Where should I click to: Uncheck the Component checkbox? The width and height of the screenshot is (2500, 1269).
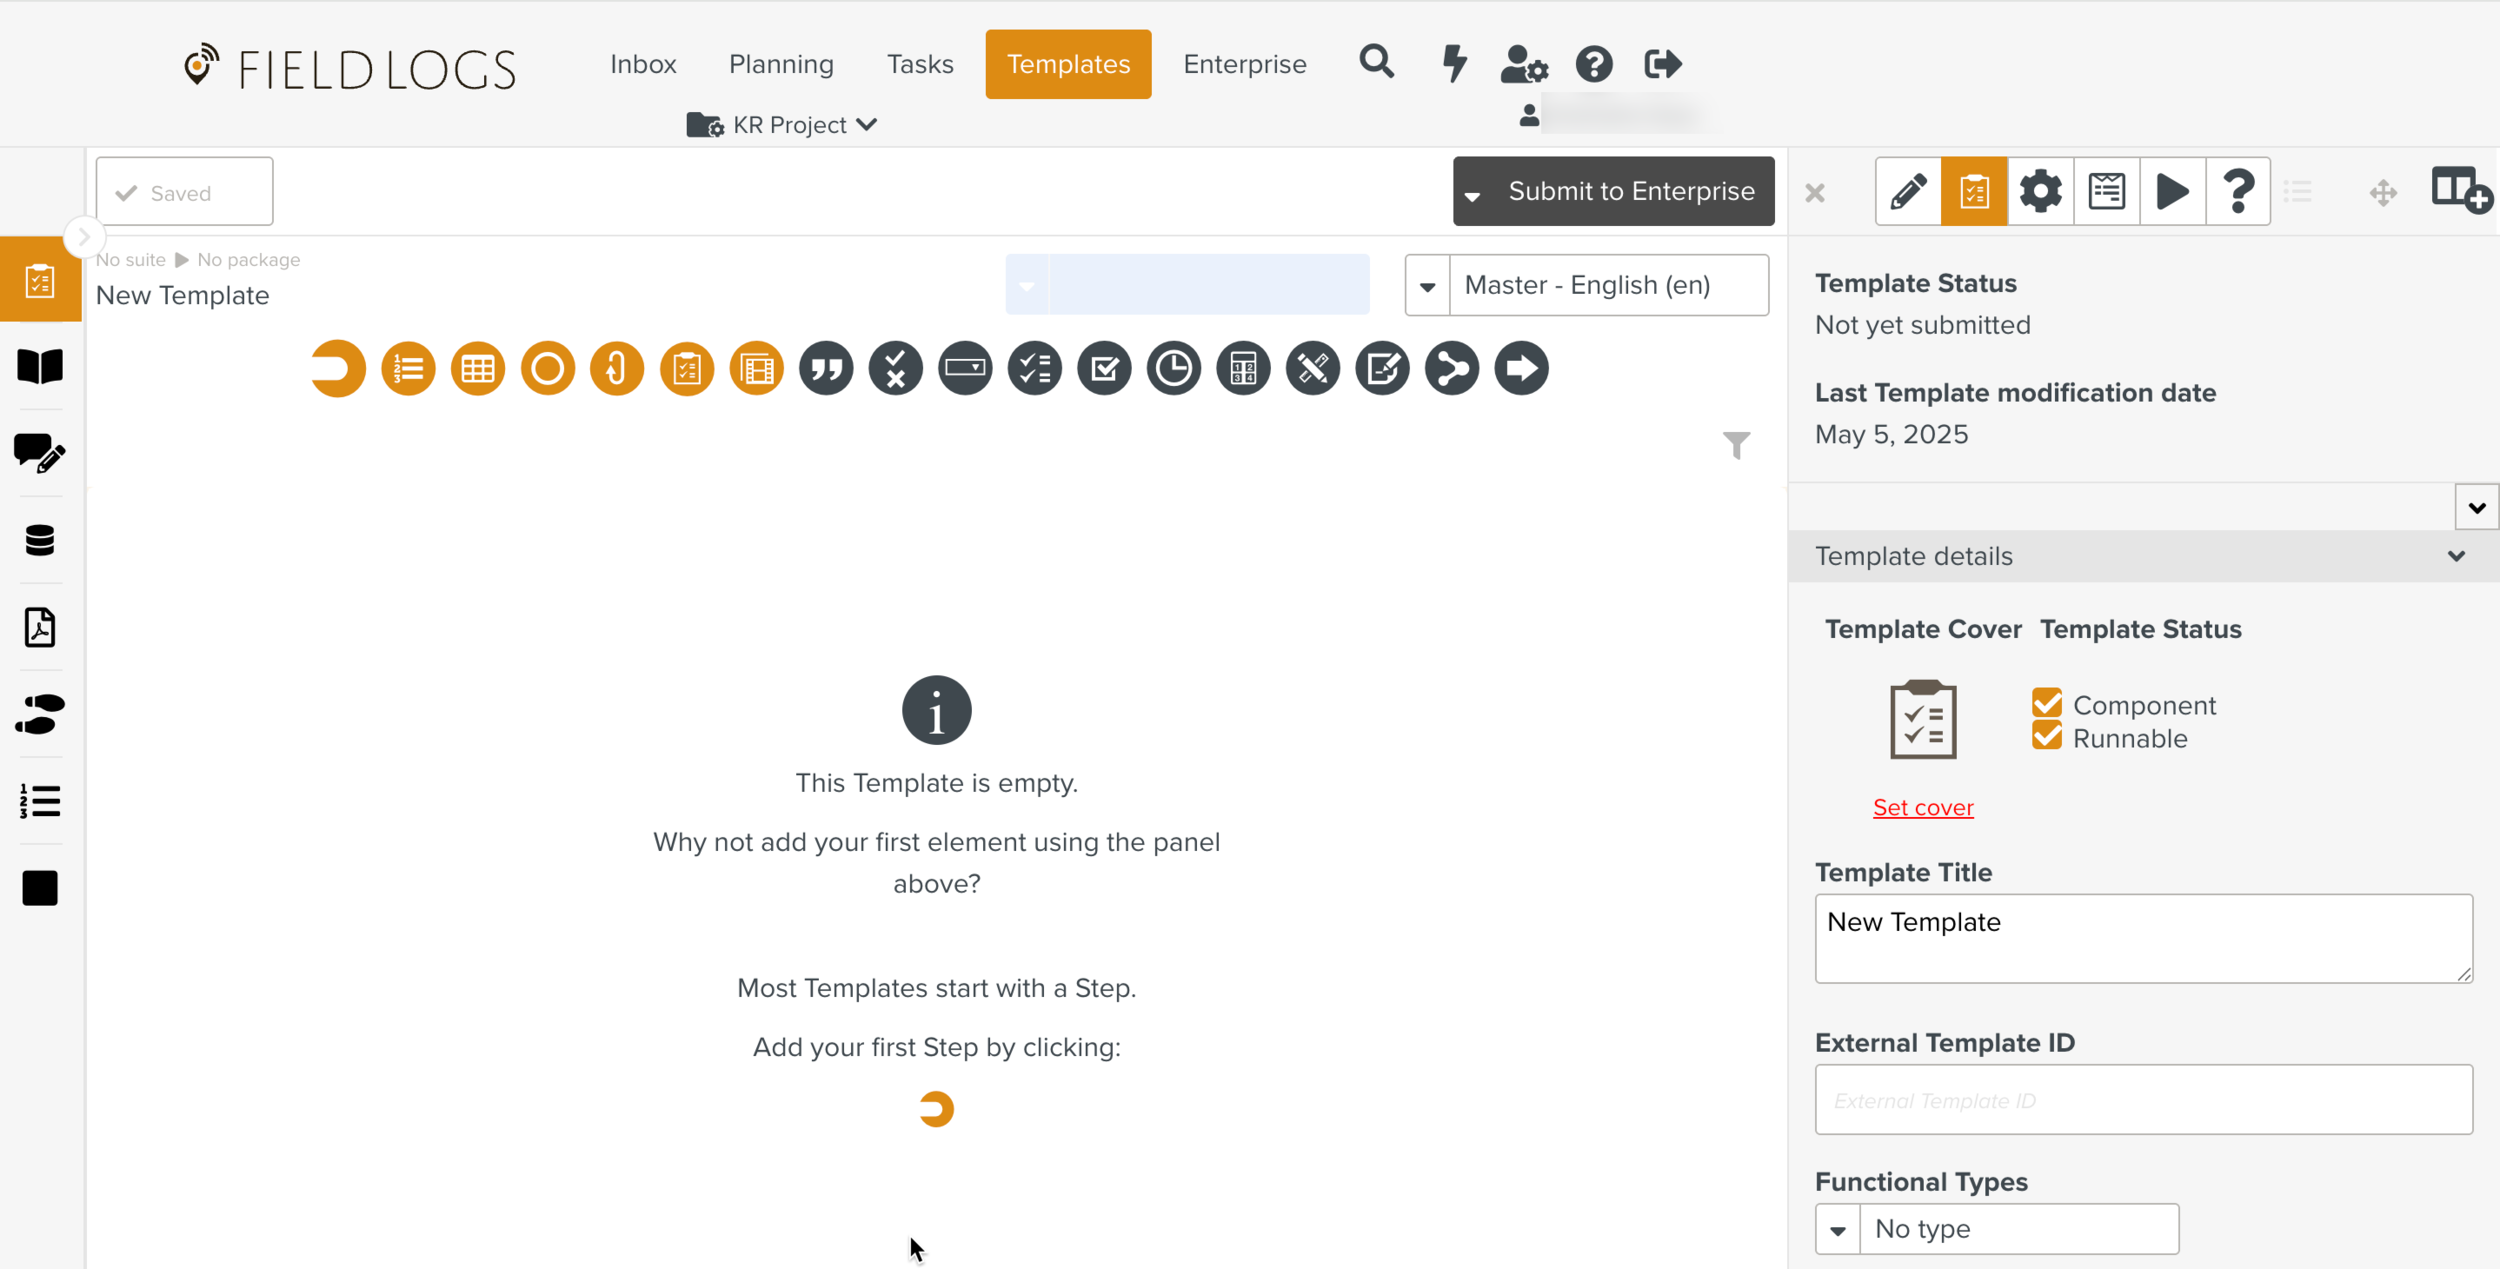point(2046,704)
